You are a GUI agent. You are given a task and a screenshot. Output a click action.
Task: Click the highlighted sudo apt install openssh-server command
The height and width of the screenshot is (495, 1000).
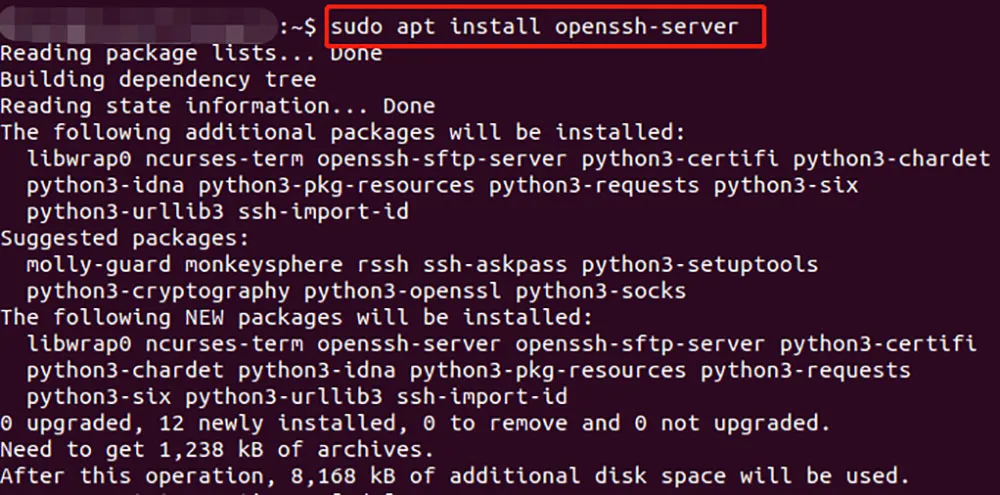544,26
